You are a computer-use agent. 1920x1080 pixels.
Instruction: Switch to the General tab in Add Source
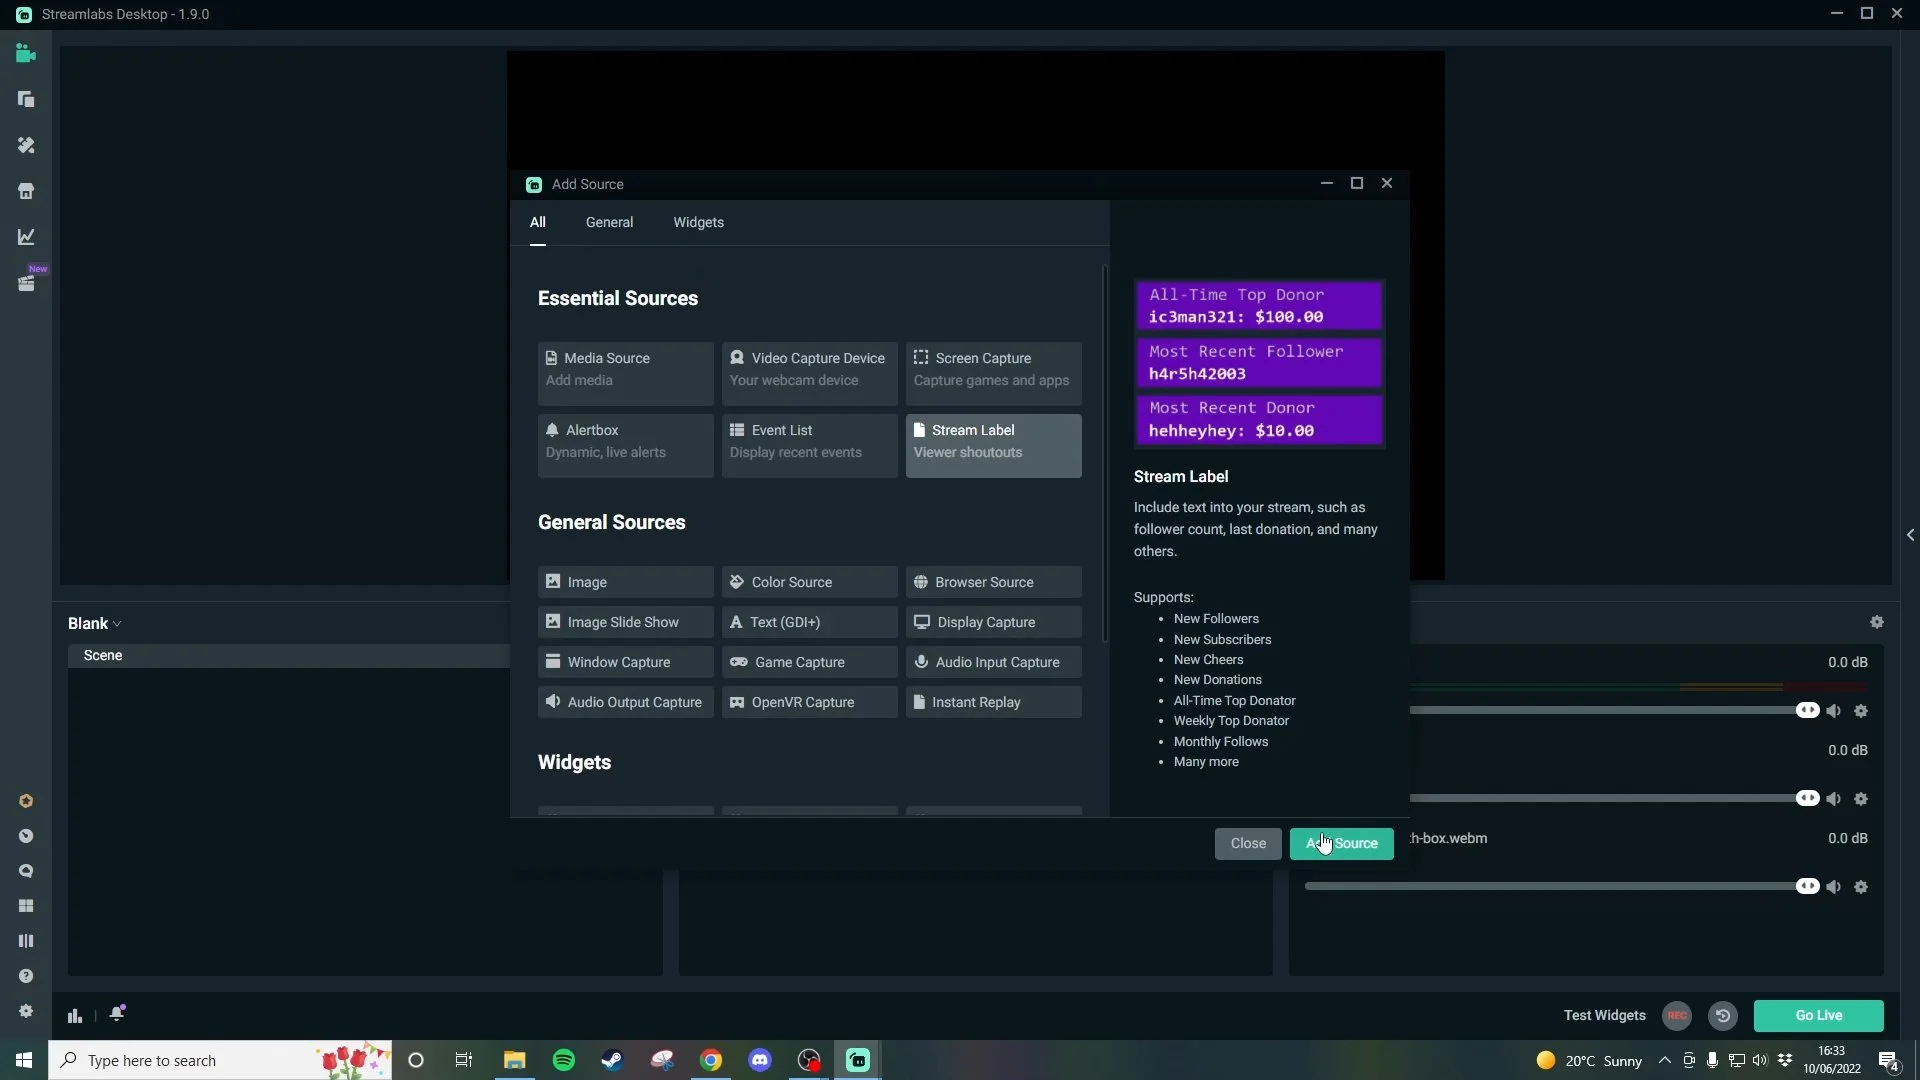pyautogui.click(x=609, y=222)
